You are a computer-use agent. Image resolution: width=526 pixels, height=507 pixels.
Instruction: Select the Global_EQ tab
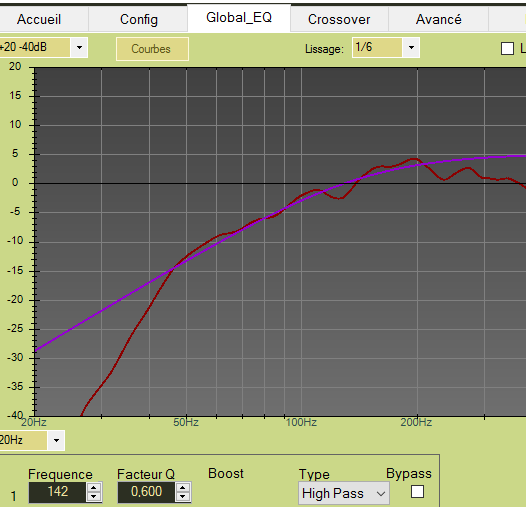[239, 18]
